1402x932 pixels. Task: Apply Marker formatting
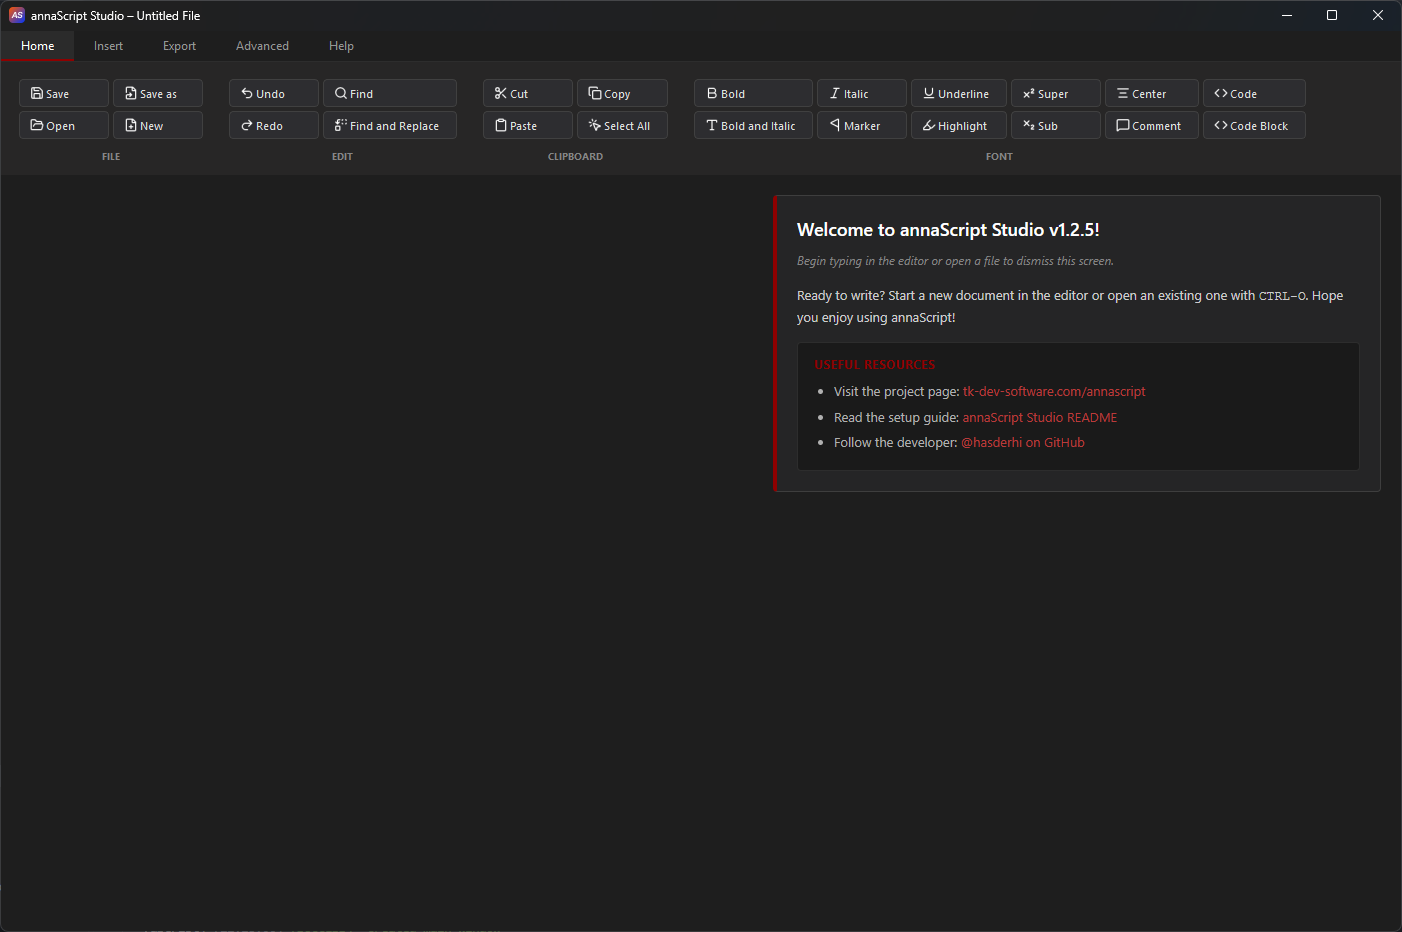[x=862, y=125]
